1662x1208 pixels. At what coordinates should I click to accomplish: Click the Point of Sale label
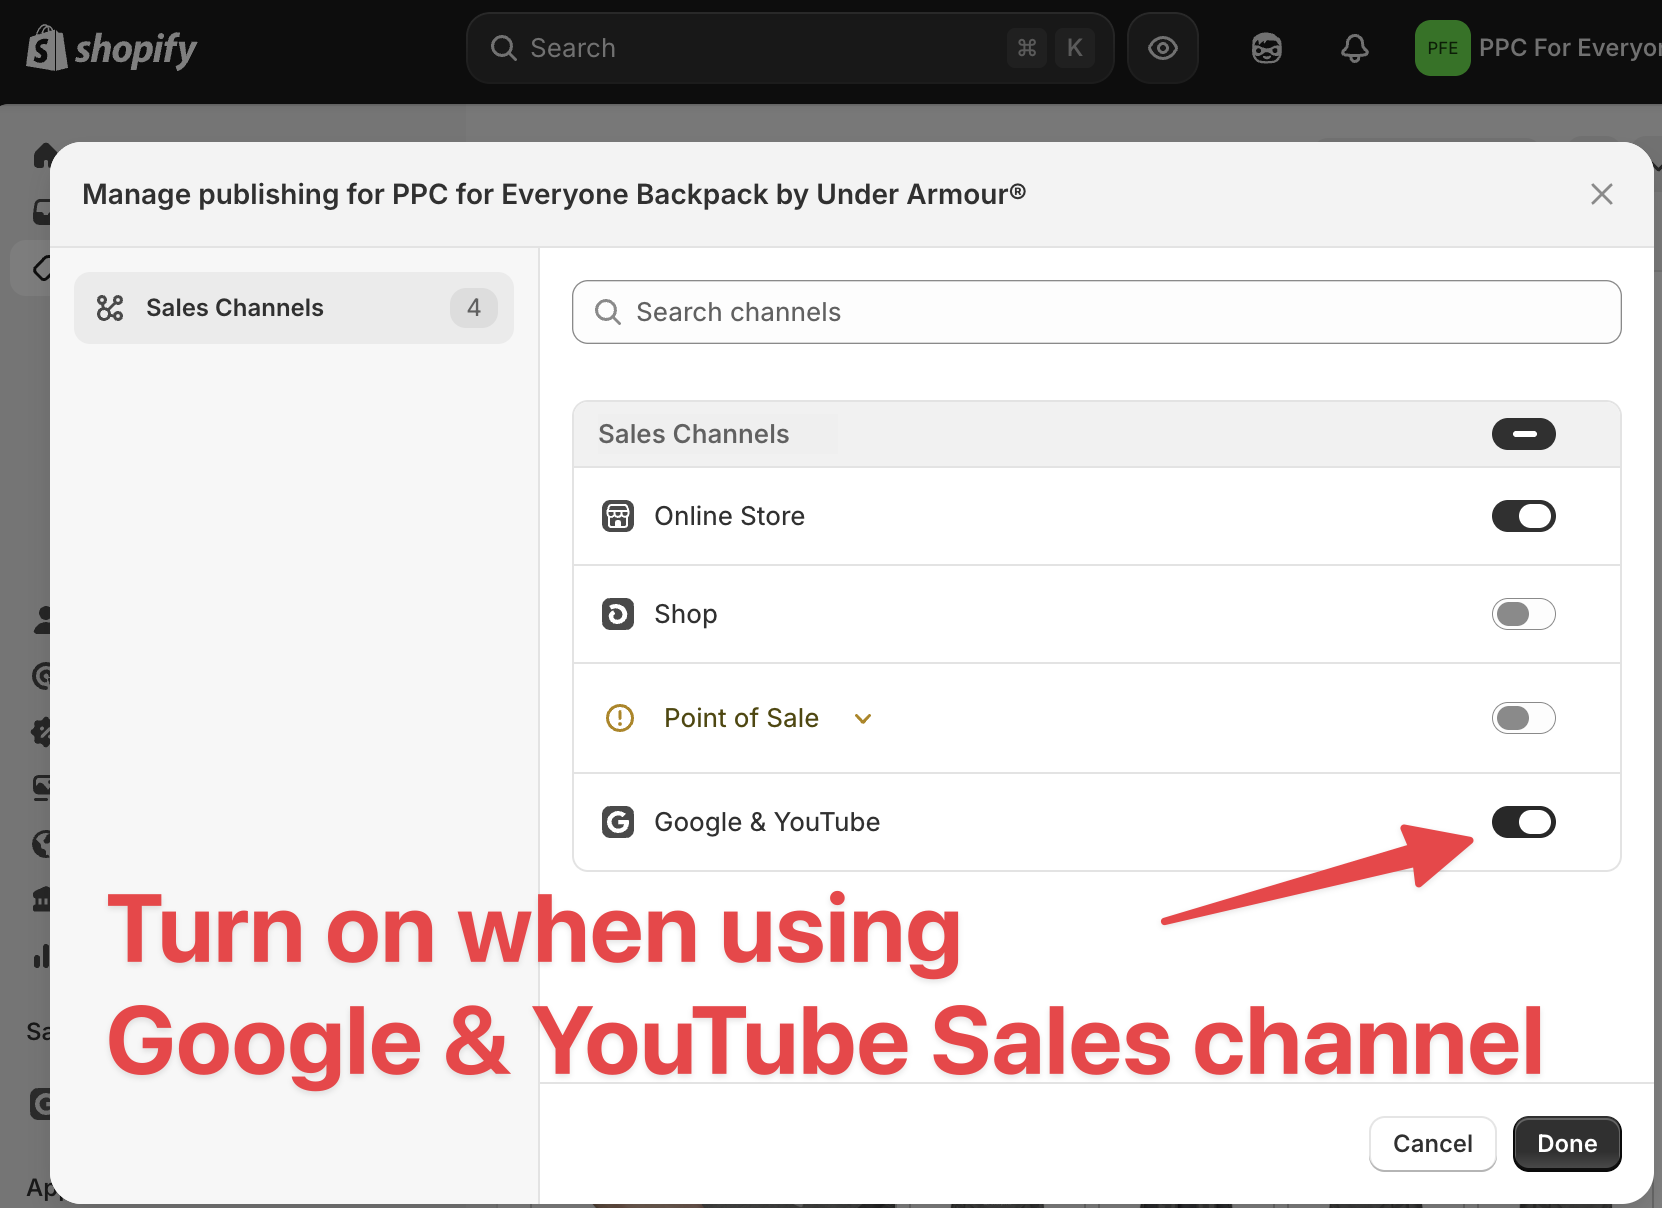tap(741, 718)
